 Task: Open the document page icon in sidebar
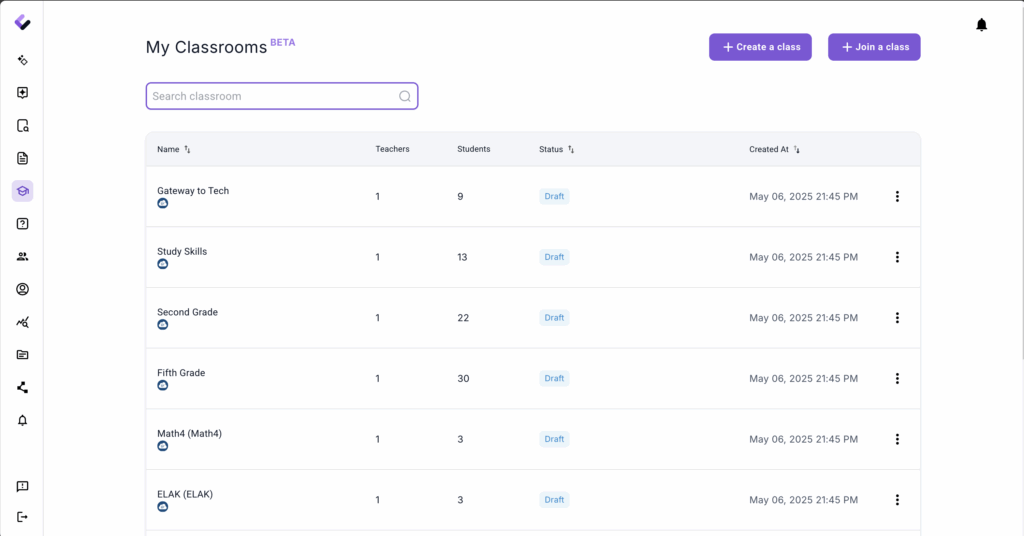[22, 158]
